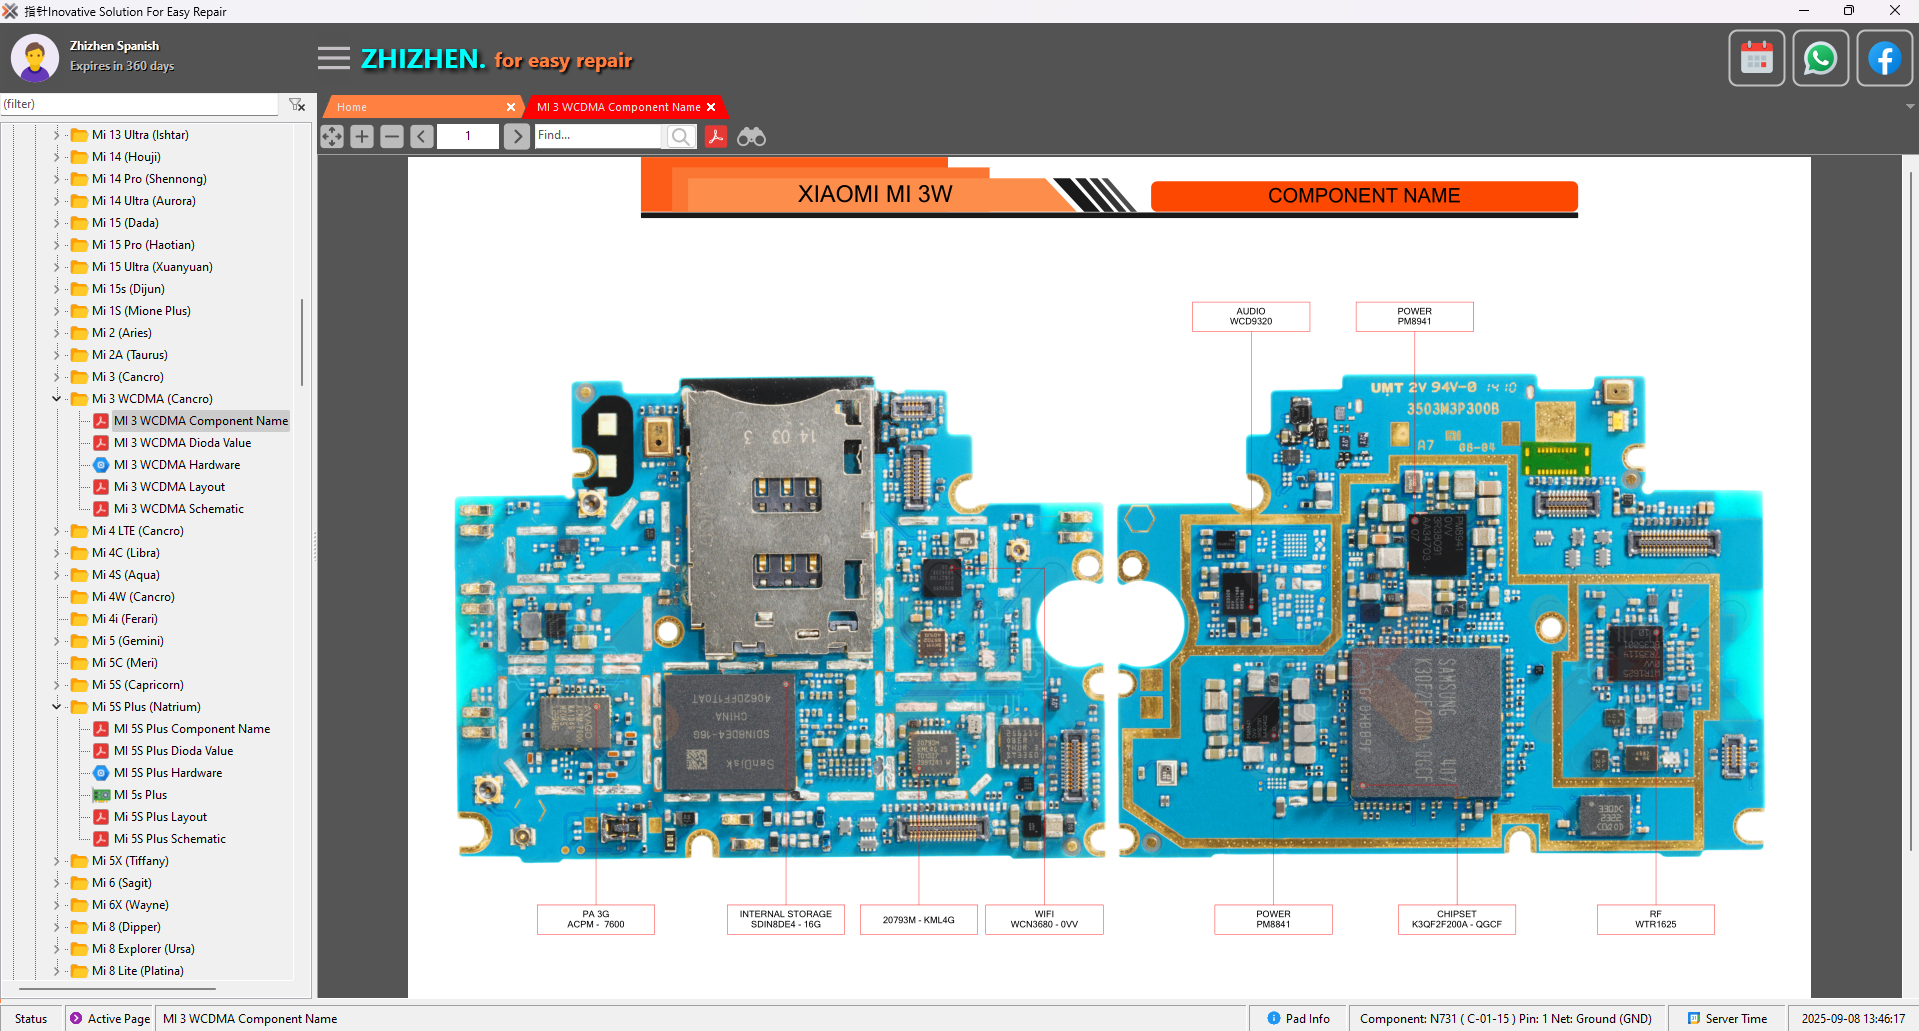Click the tree panel vertical scrollbar
The width and height of the screenshot is (1919, 1031).
pyautogui.click(x=302, y=342)
